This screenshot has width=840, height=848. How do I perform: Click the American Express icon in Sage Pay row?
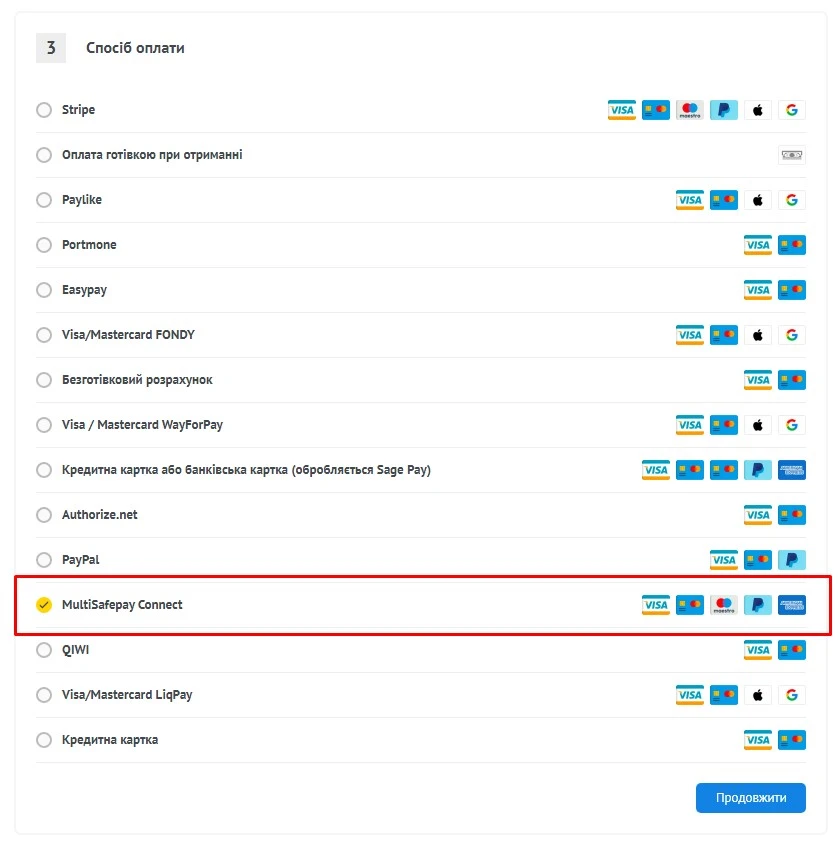coord(791,470)
